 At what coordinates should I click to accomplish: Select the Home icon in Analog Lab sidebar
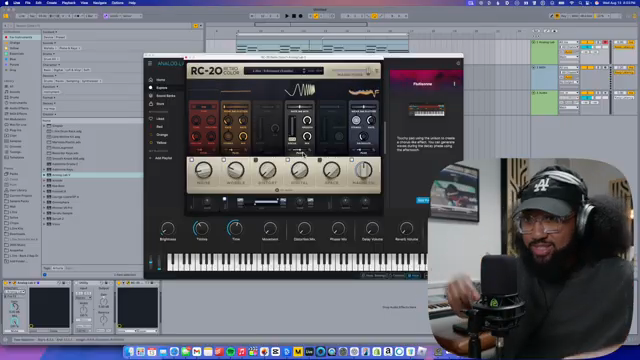[x=151, y=80]
